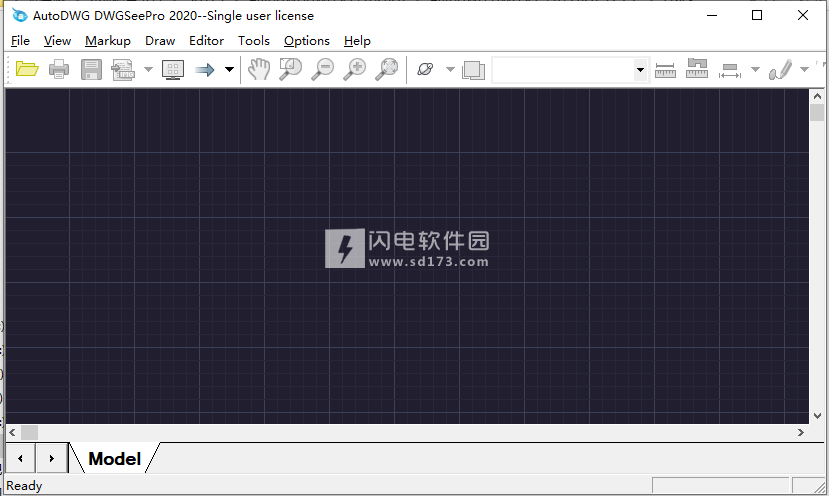829x496 pixels.
Task: Close the DWGSeePro window
Action: [803, 15]
